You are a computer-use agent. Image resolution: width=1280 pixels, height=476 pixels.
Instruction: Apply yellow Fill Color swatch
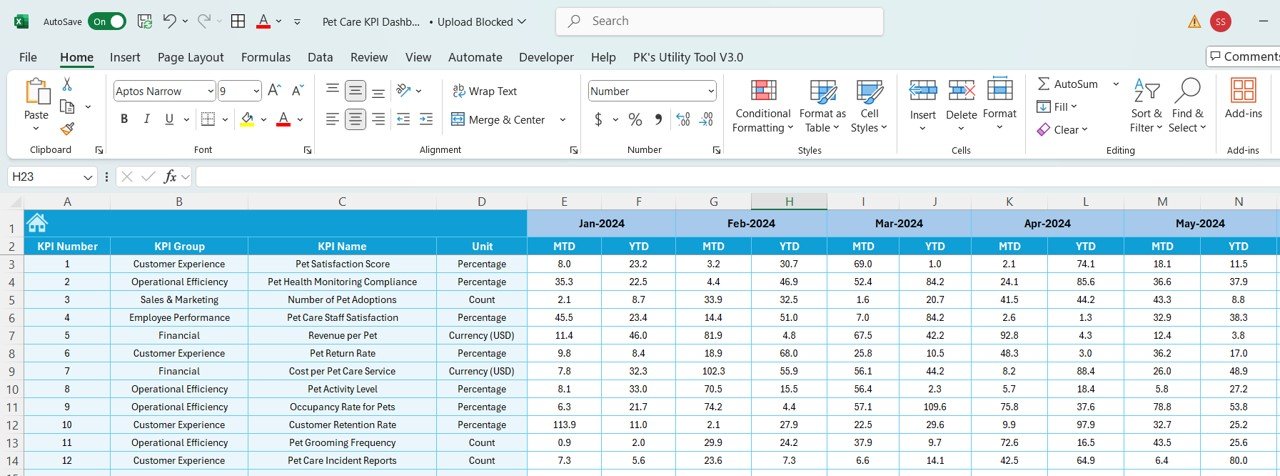click(247, 119)
